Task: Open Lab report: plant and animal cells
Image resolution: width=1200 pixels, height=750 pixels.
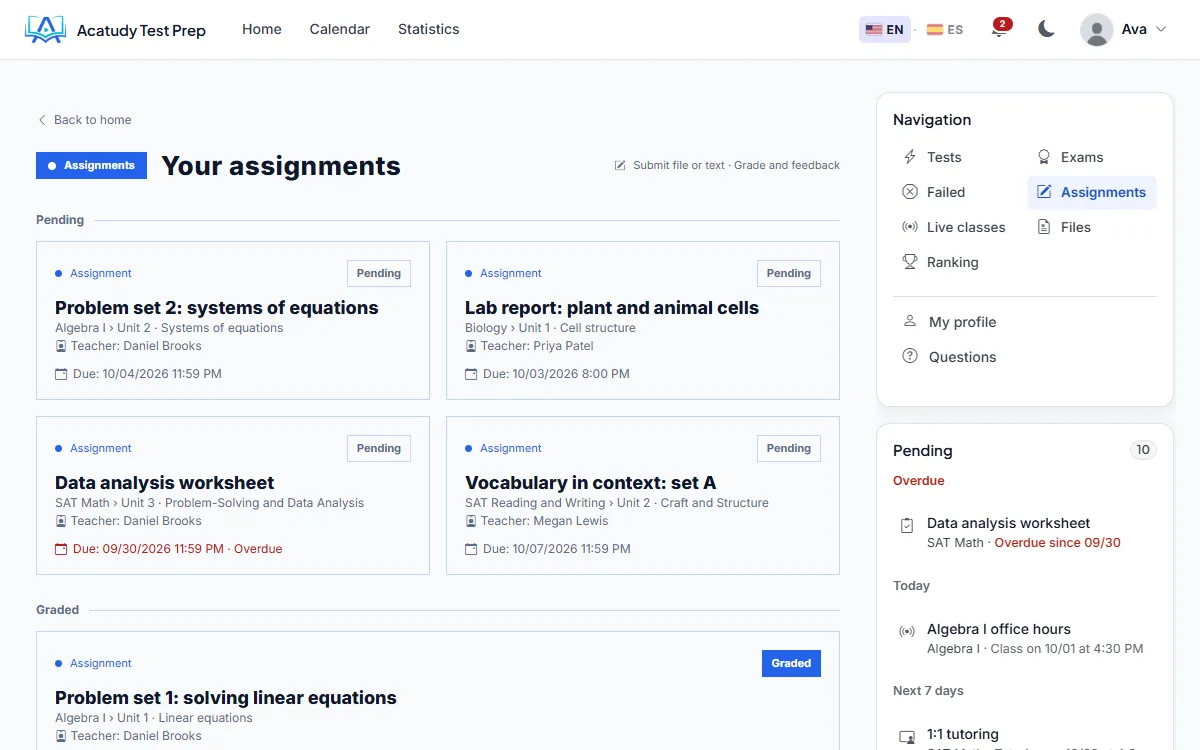Action: (612, 308)
